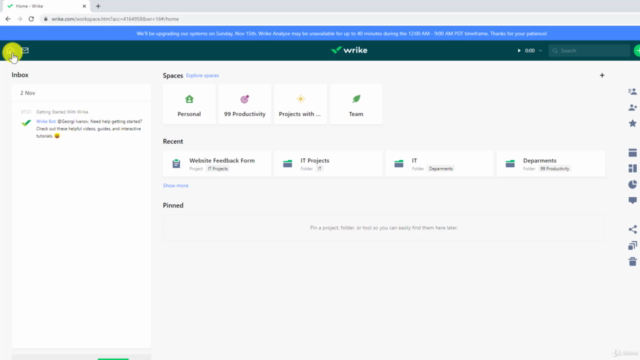The image size is (640, 360).
Task: Open the Reports pie chart icon
Action: [x=632, y=184]
